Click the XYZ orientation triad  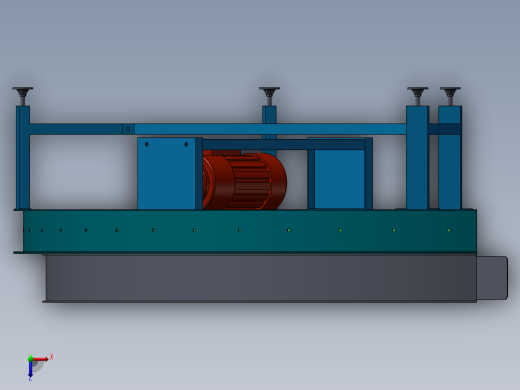39,367
